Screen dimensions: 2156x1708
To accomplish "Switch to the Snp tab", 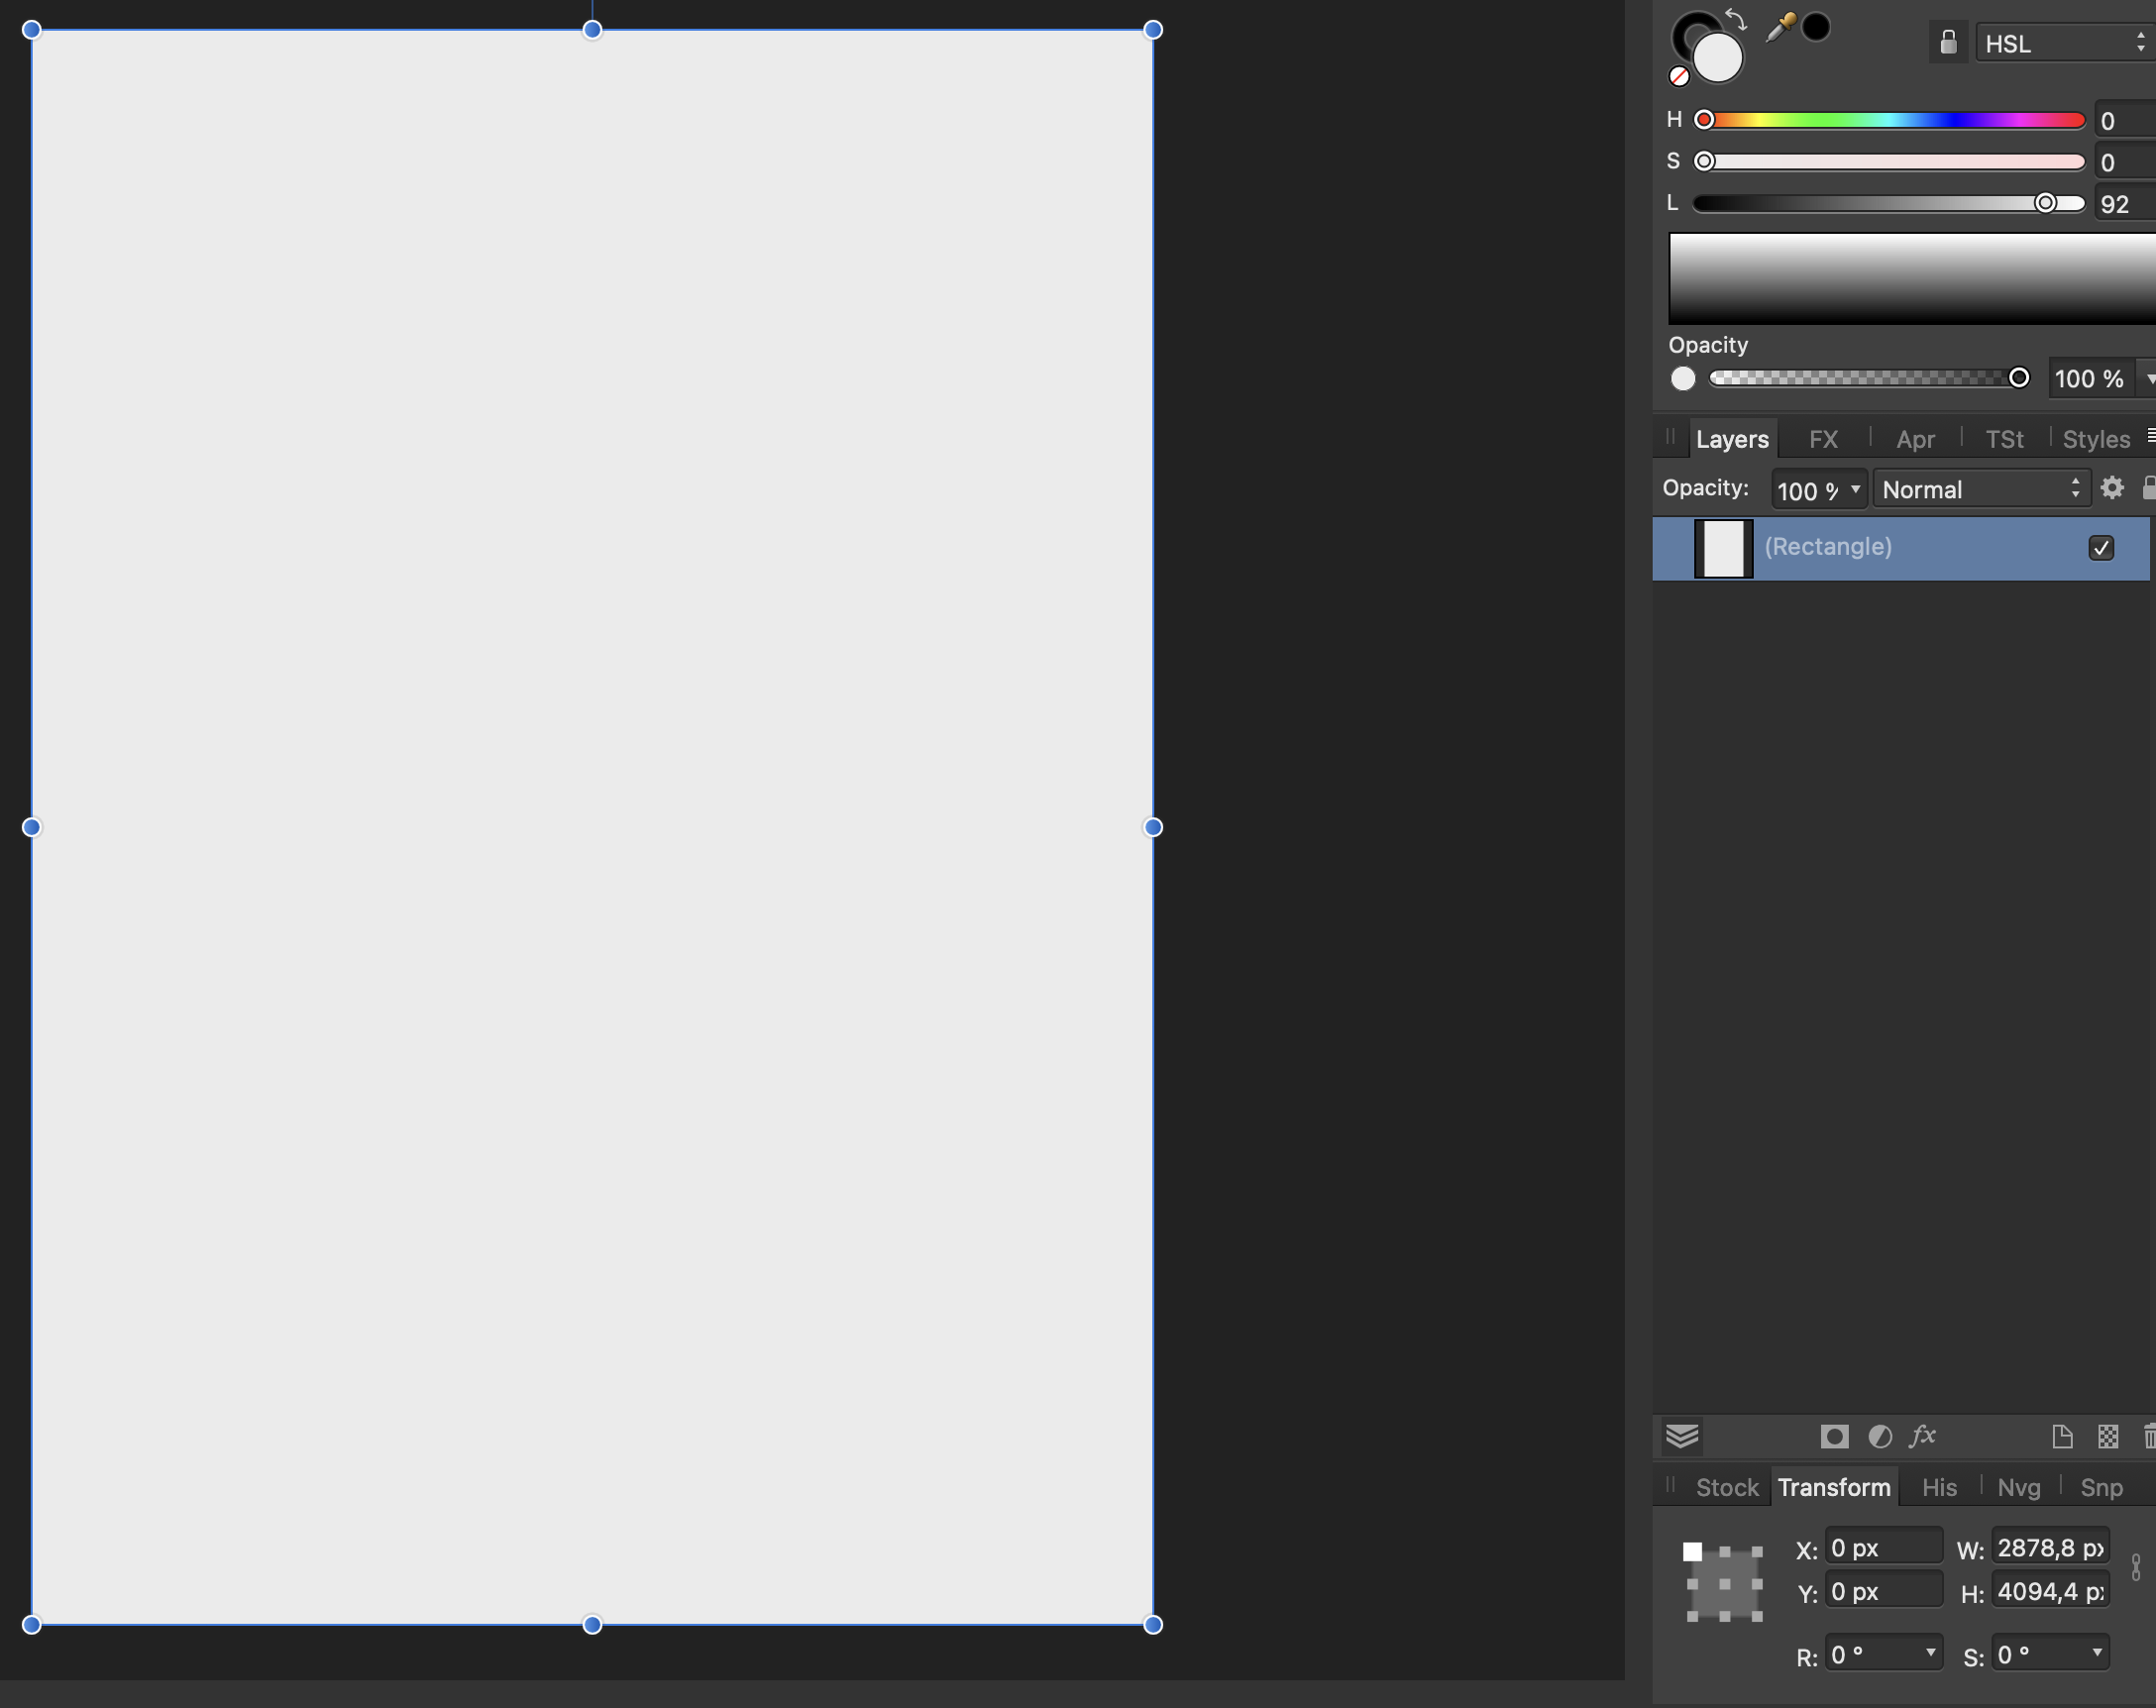I will point(2101,1488).
